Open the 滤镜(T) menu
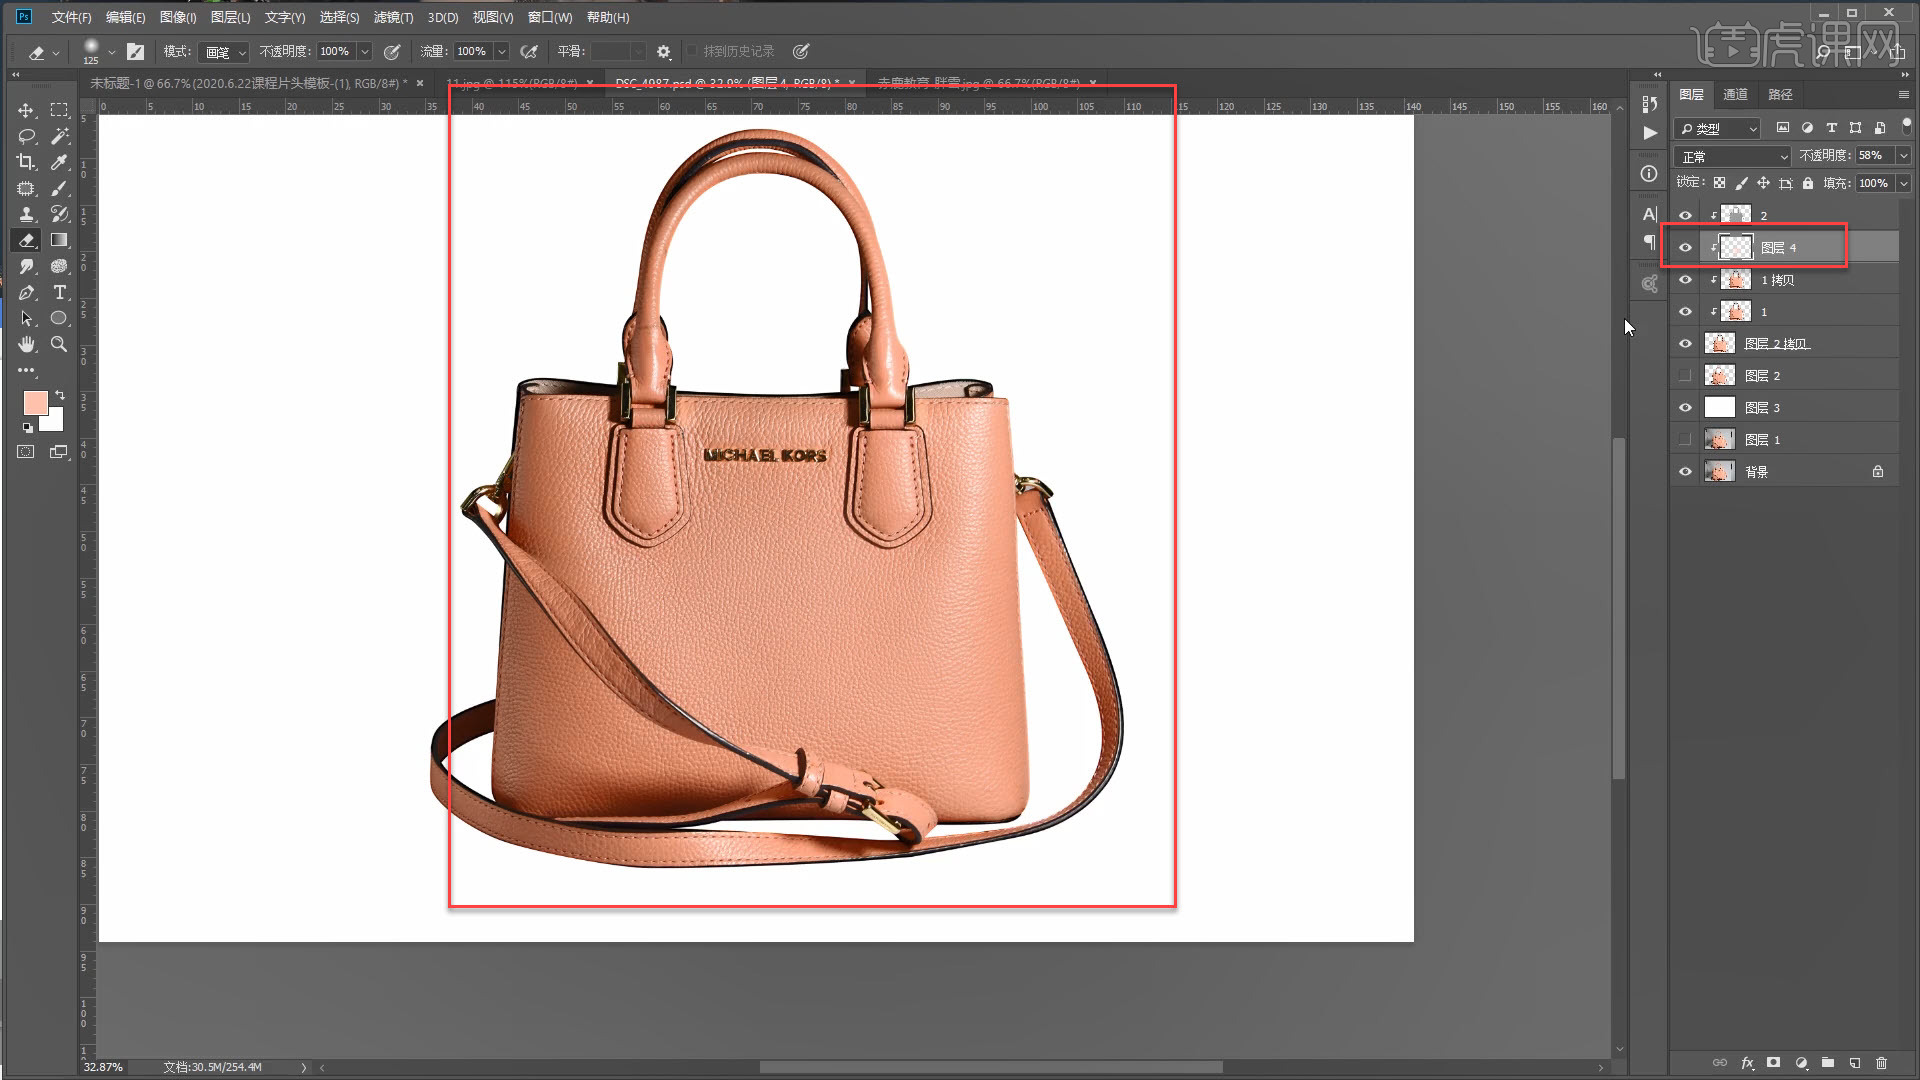The image size is (1920, 1080). [x=393, y=17]
